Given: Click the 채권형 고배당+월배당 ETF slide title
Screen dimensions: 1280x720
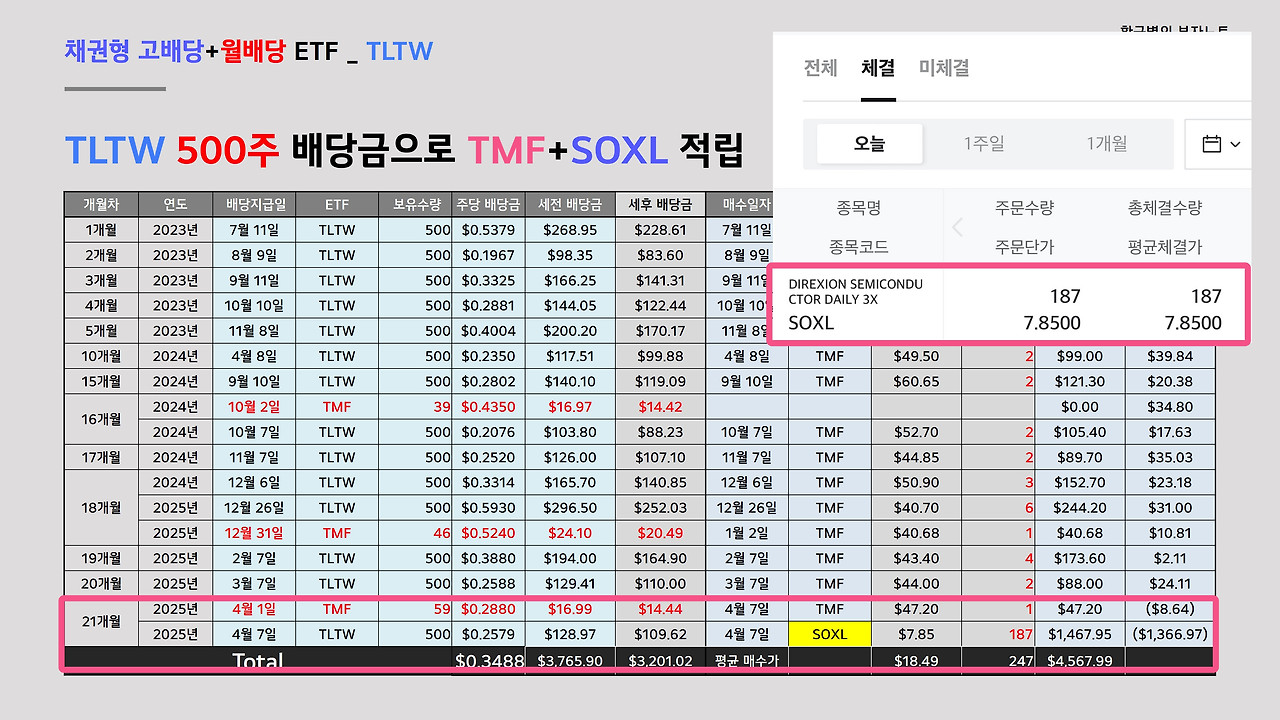Looking at the screenshot, I should (248, 50).
